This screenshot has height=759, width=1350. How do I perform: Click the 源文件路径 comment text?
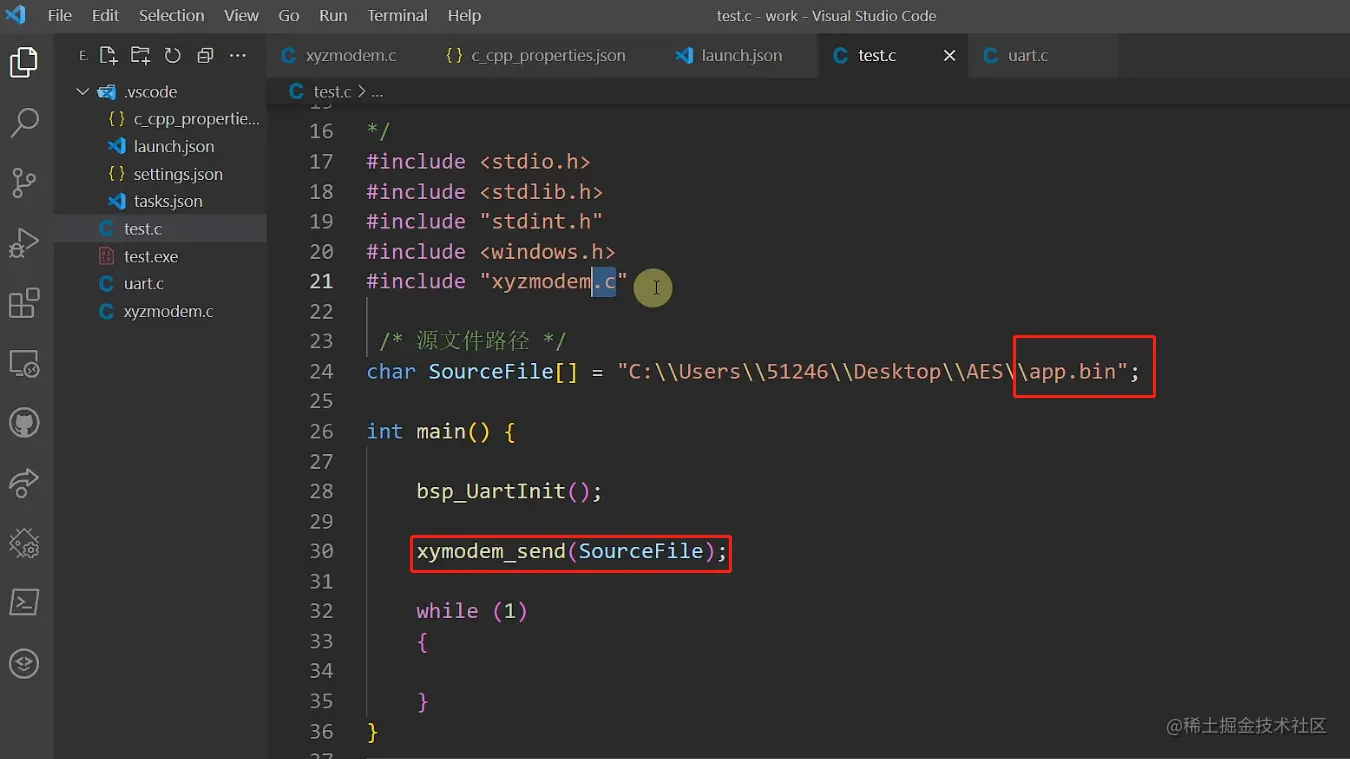tap(473, 341)
